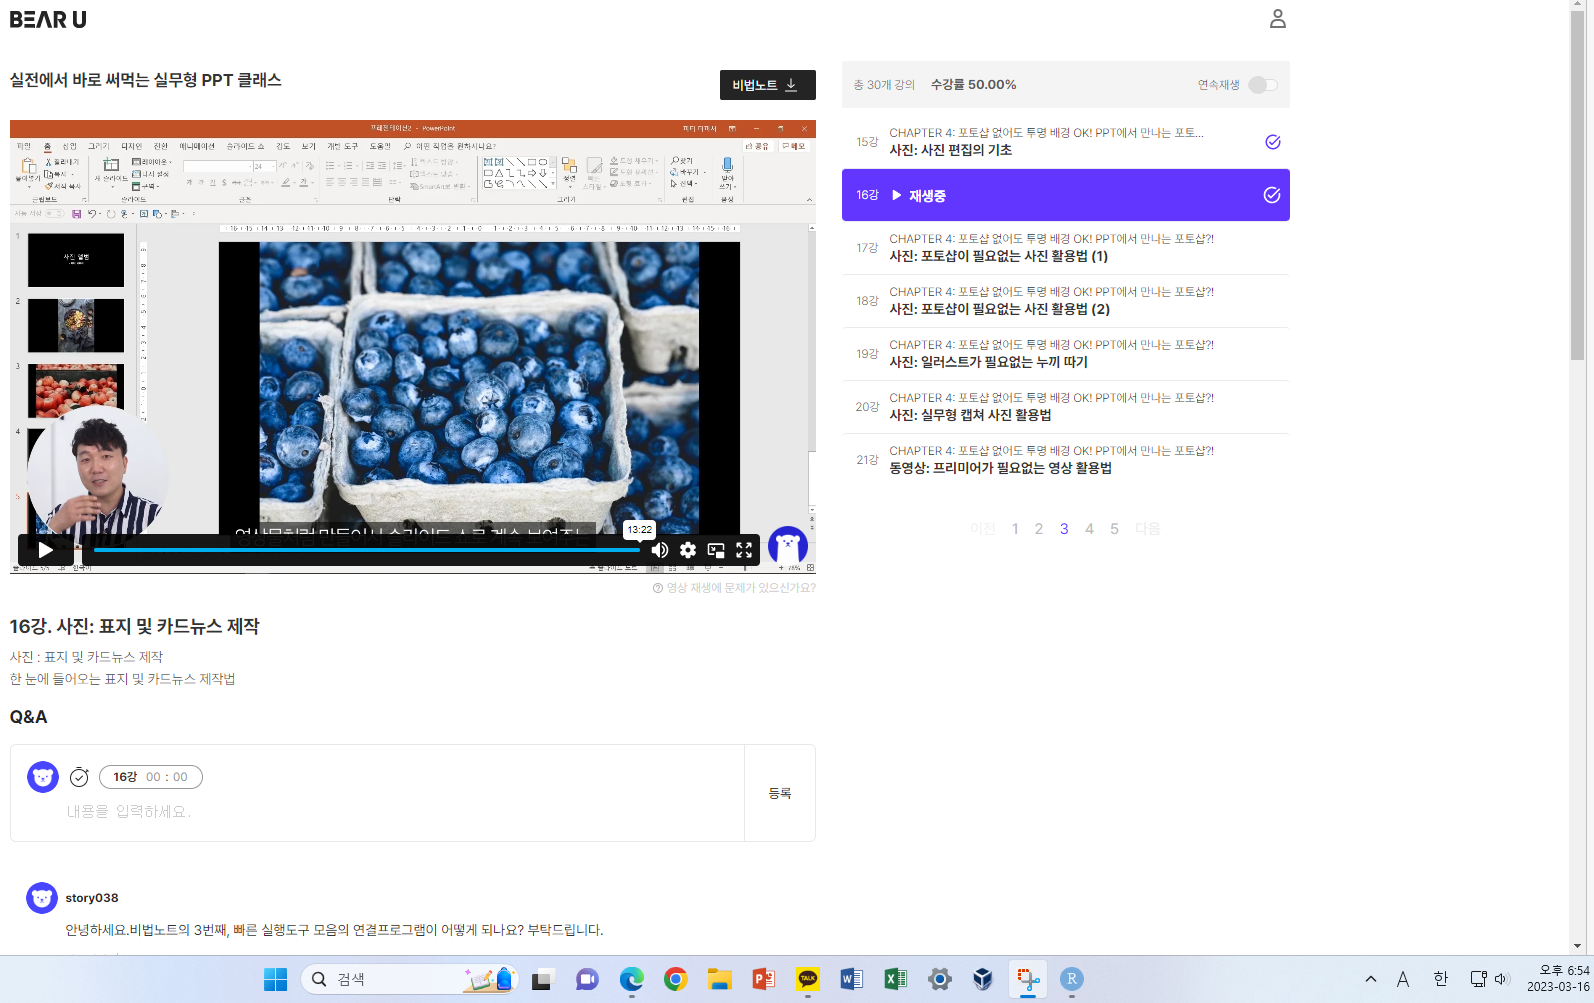The image size is (1594, 1003).
Task: Switch video to fullscreen
Action: click(744, 550)
